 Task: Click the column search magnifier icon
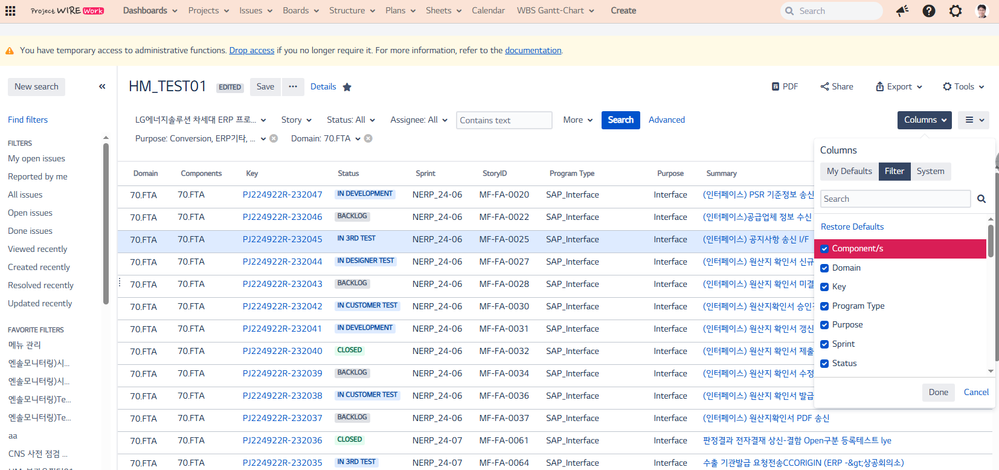981,199
